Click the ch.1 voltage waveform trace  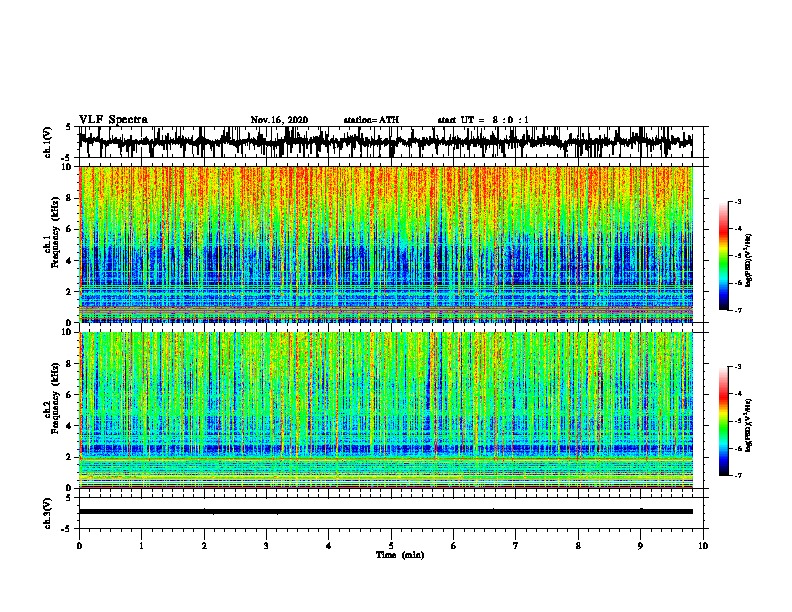click(386, 142)
